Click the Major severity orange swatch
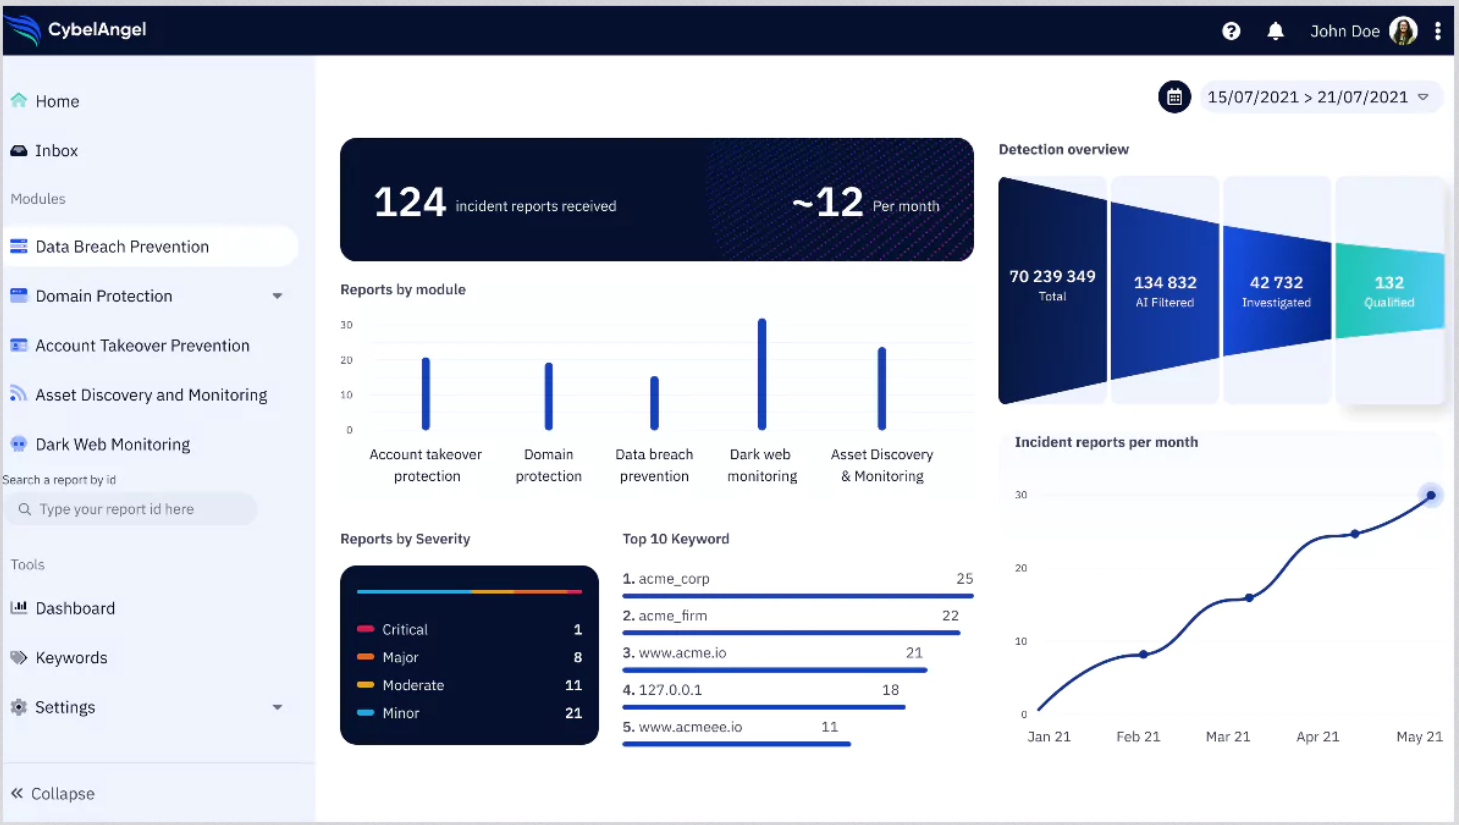1459x825 pixels. tap(365, 657)
